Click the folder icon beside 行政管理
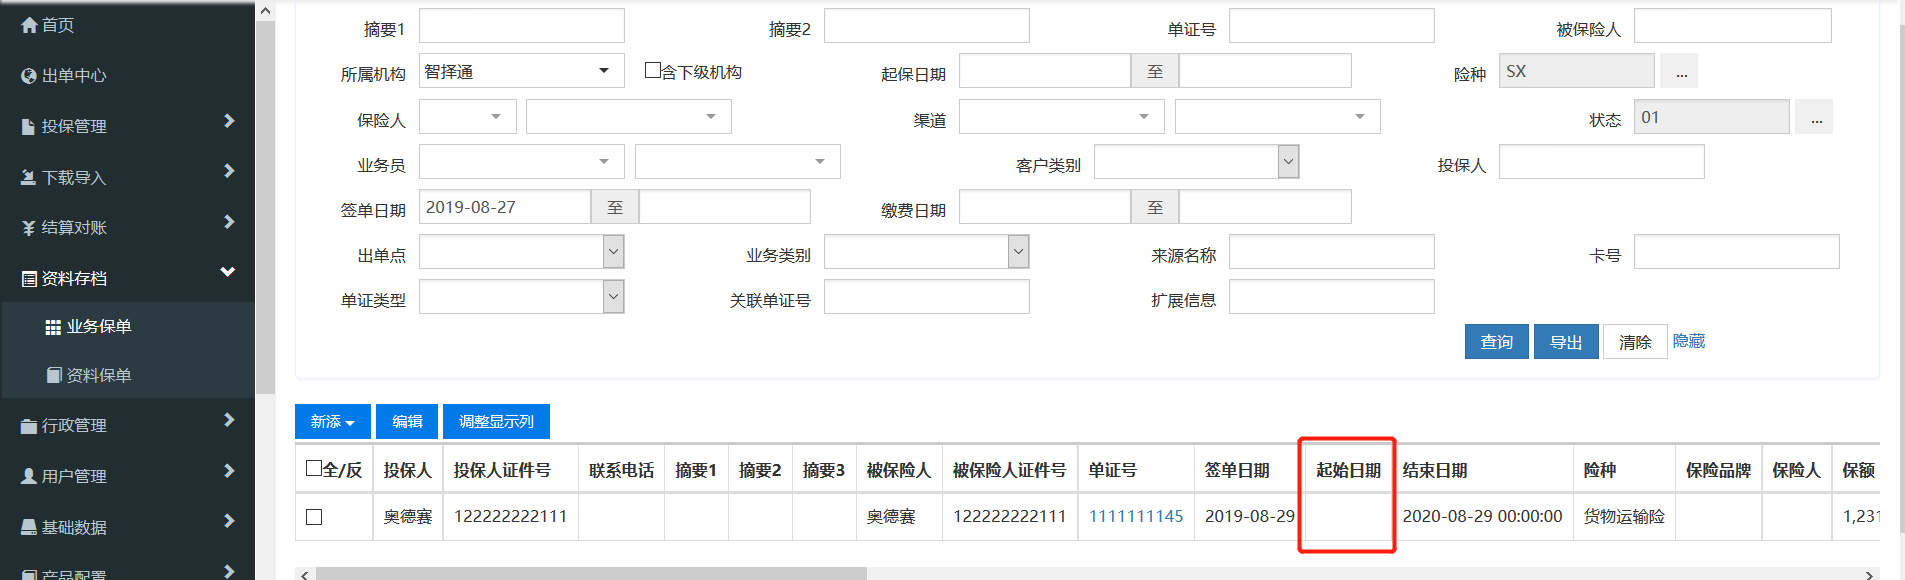The width and height of the screenshot is (1905, 580). point(29,426)
